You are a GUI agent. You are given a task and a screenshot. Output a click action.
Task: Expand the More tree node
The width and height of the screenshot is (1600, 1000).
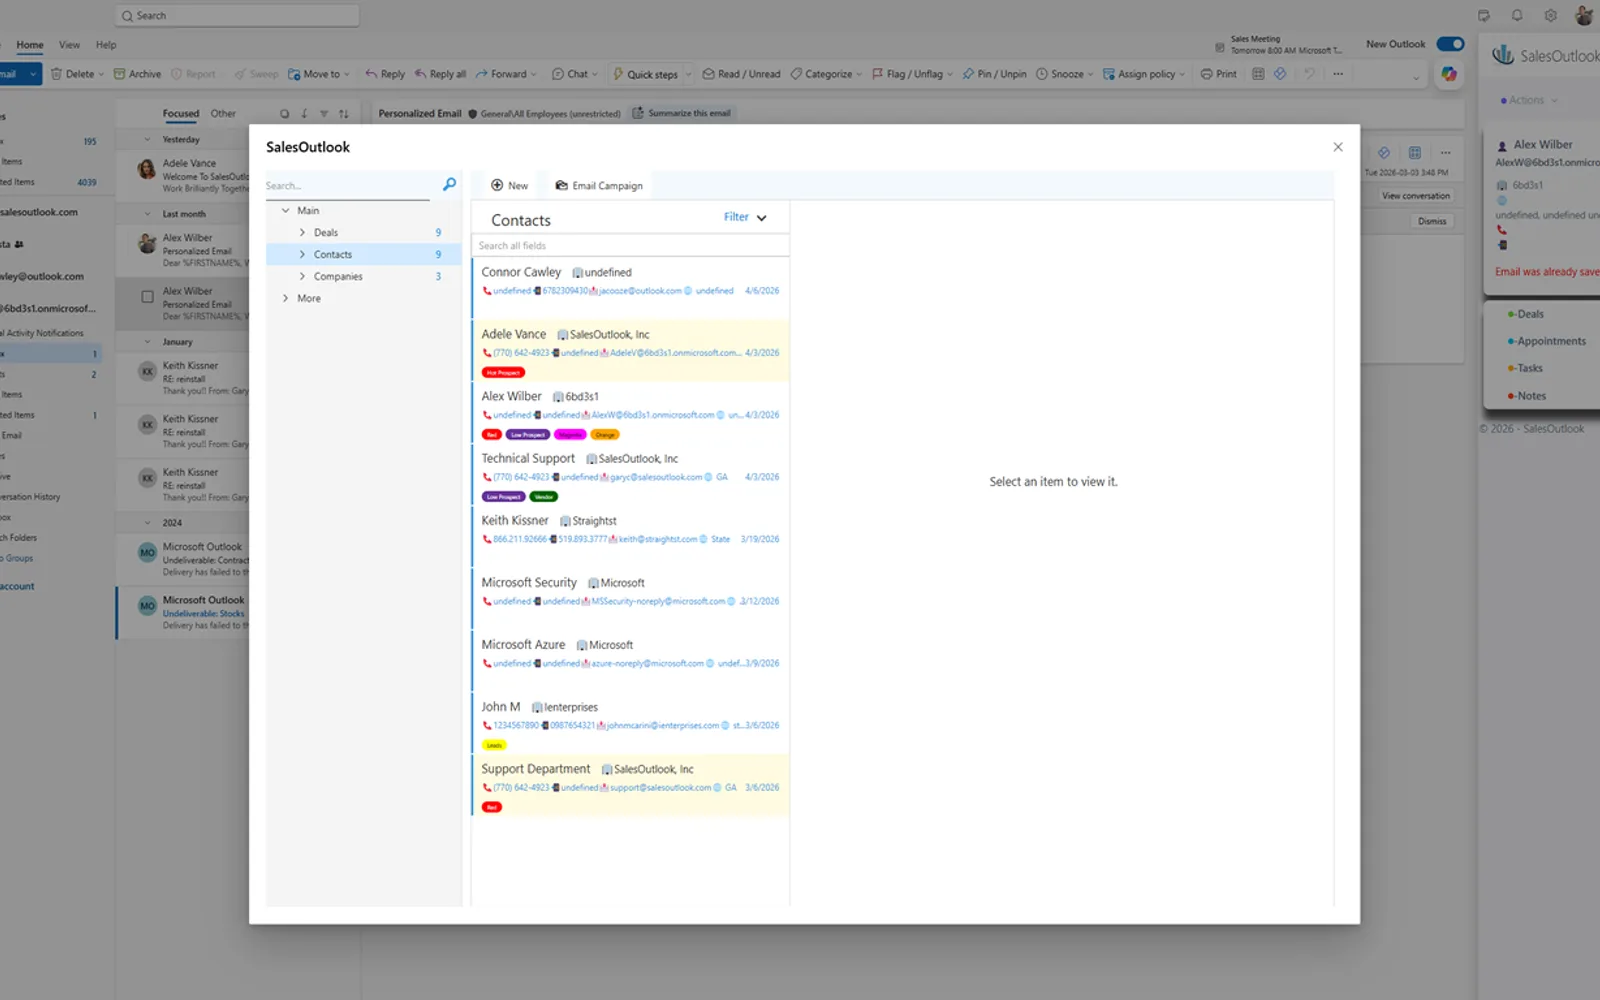(x=285, y=298)
